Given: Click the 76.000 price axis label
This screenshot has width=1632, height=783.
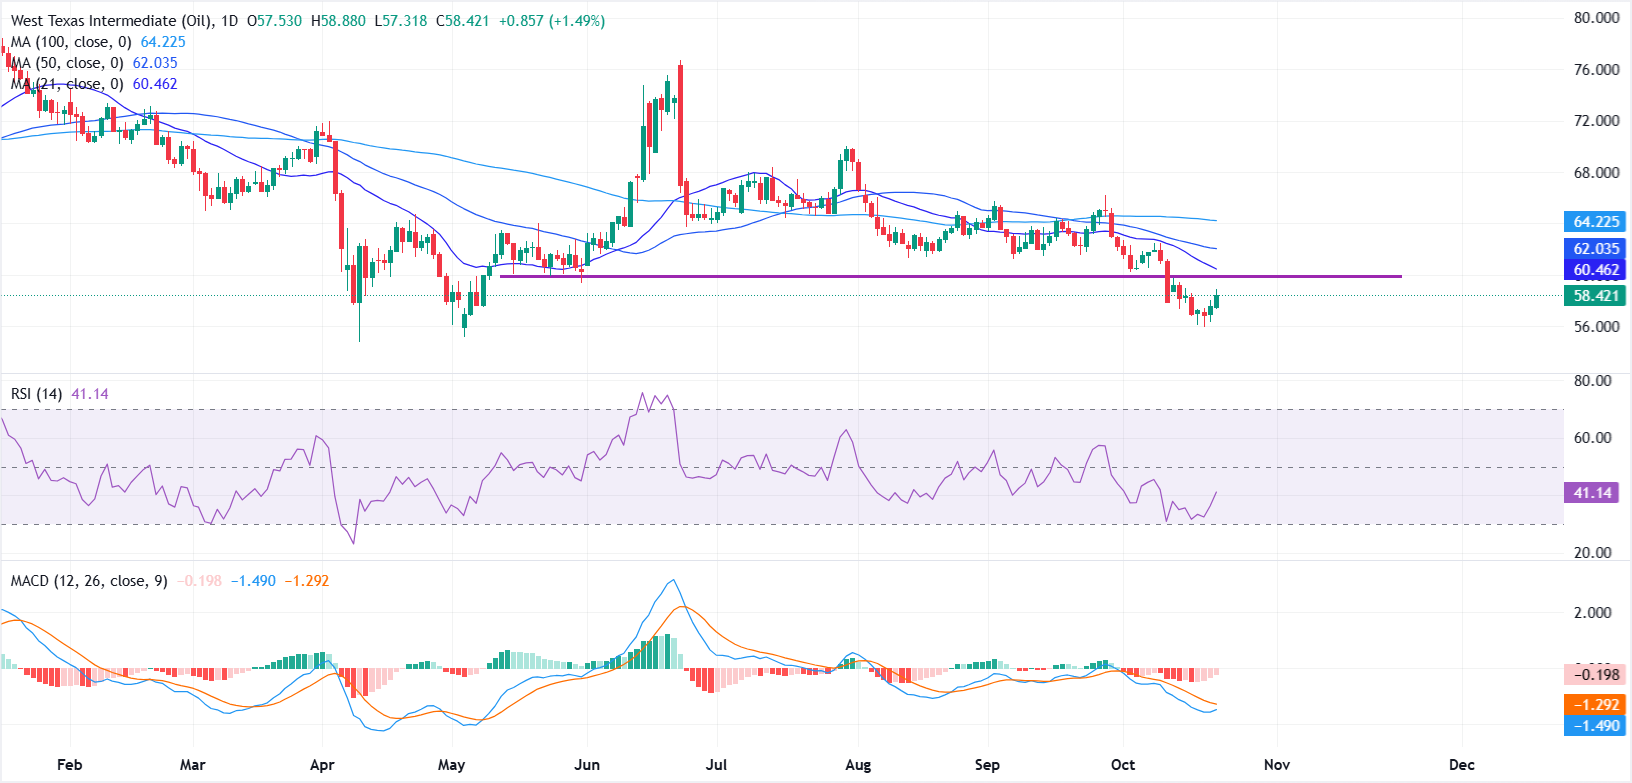Looking at the screenshot, I should [x=1595, y=70].
